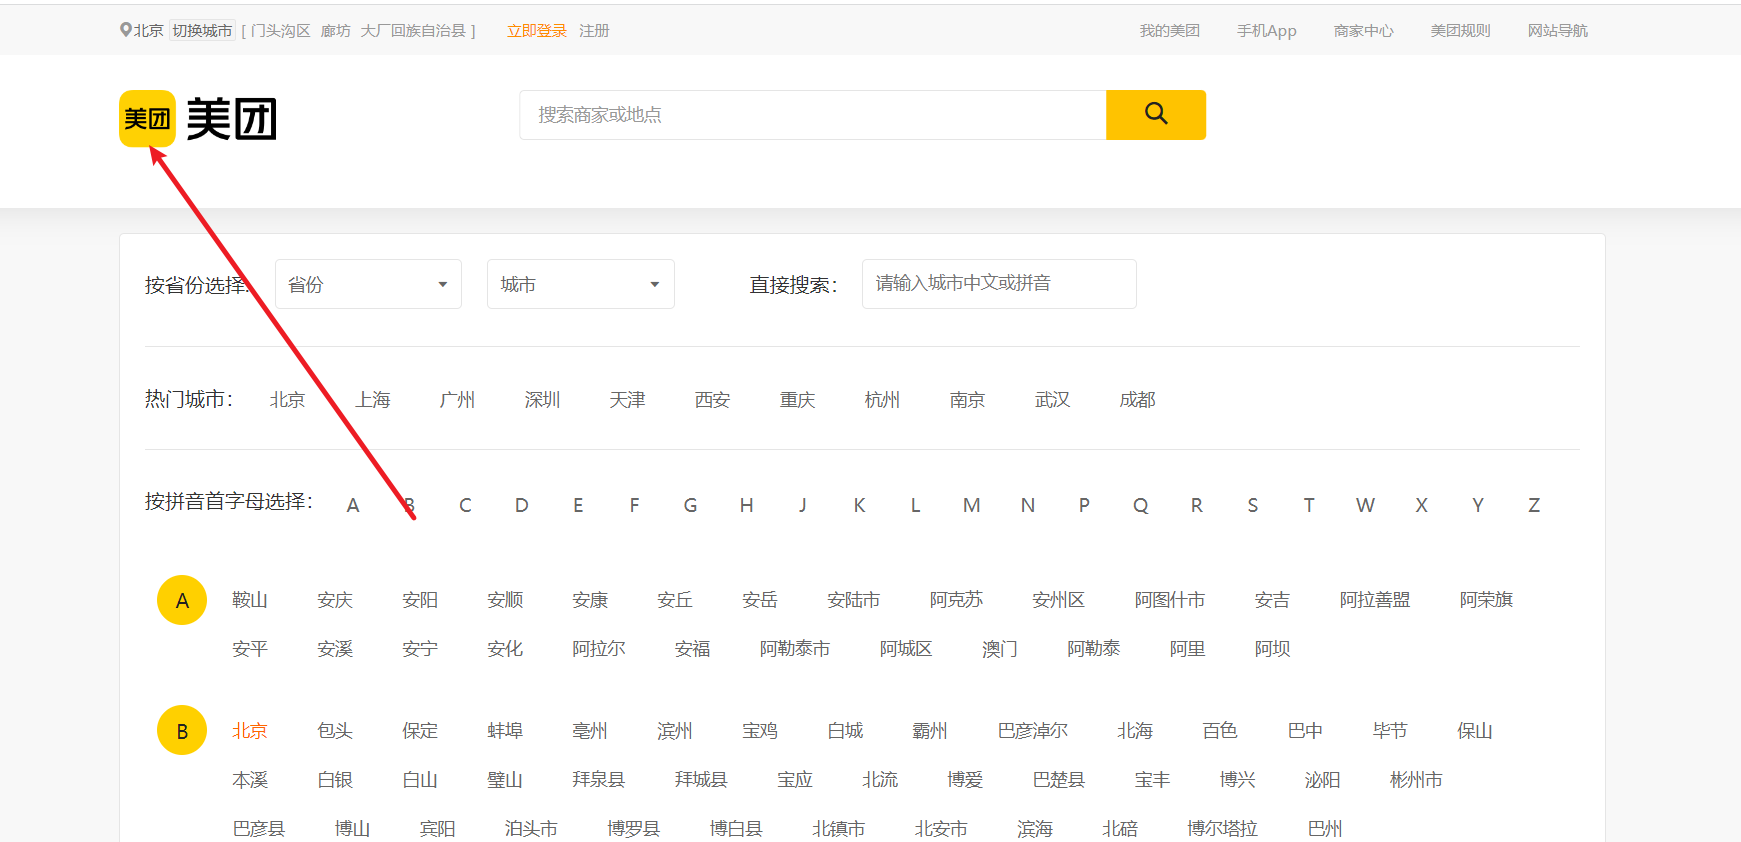Open the 城市 city dropdown
The width and height of the screenshot is (1741, 842).
pos(581,284)
